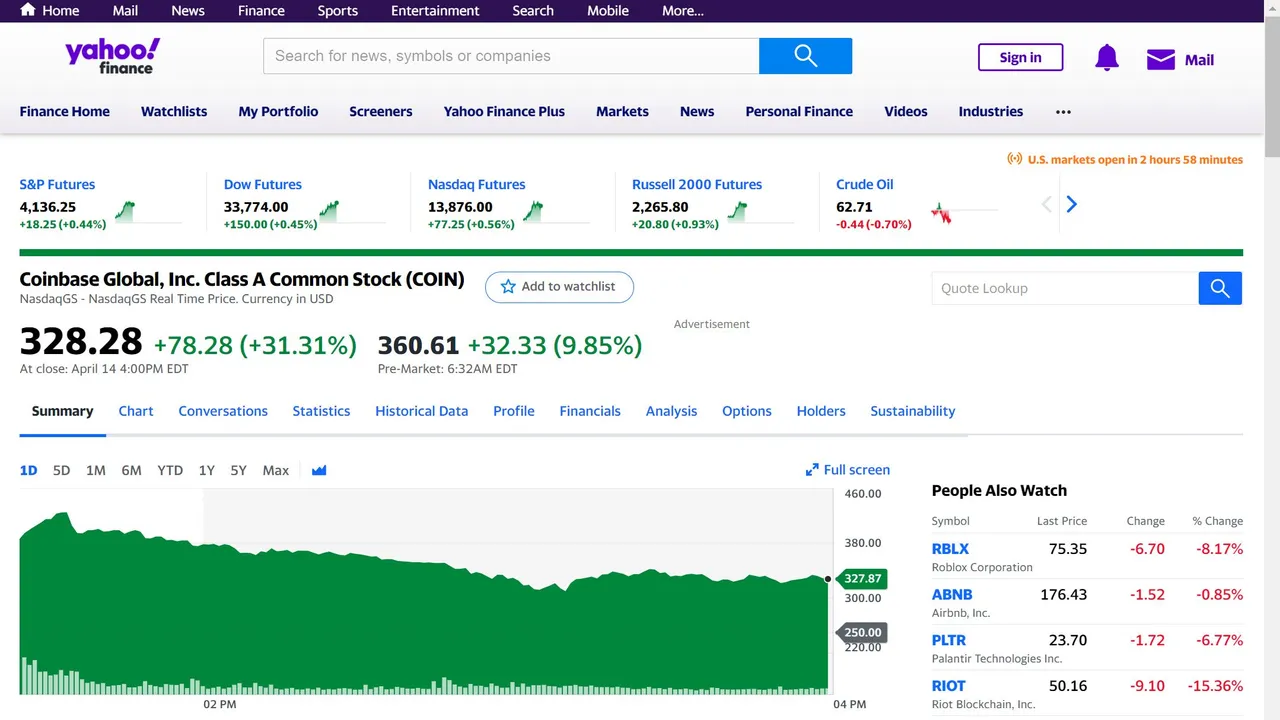This screenshot has width=1280, height=720.
Task: Open Entertainment in the top bar
Action: click(435, 11)
